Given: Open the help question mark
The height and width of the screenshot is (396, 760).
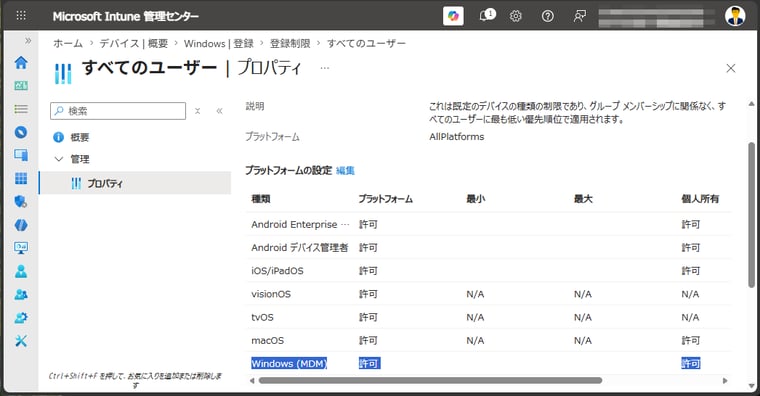Looking at the screenshot, I should coord(547,16).
